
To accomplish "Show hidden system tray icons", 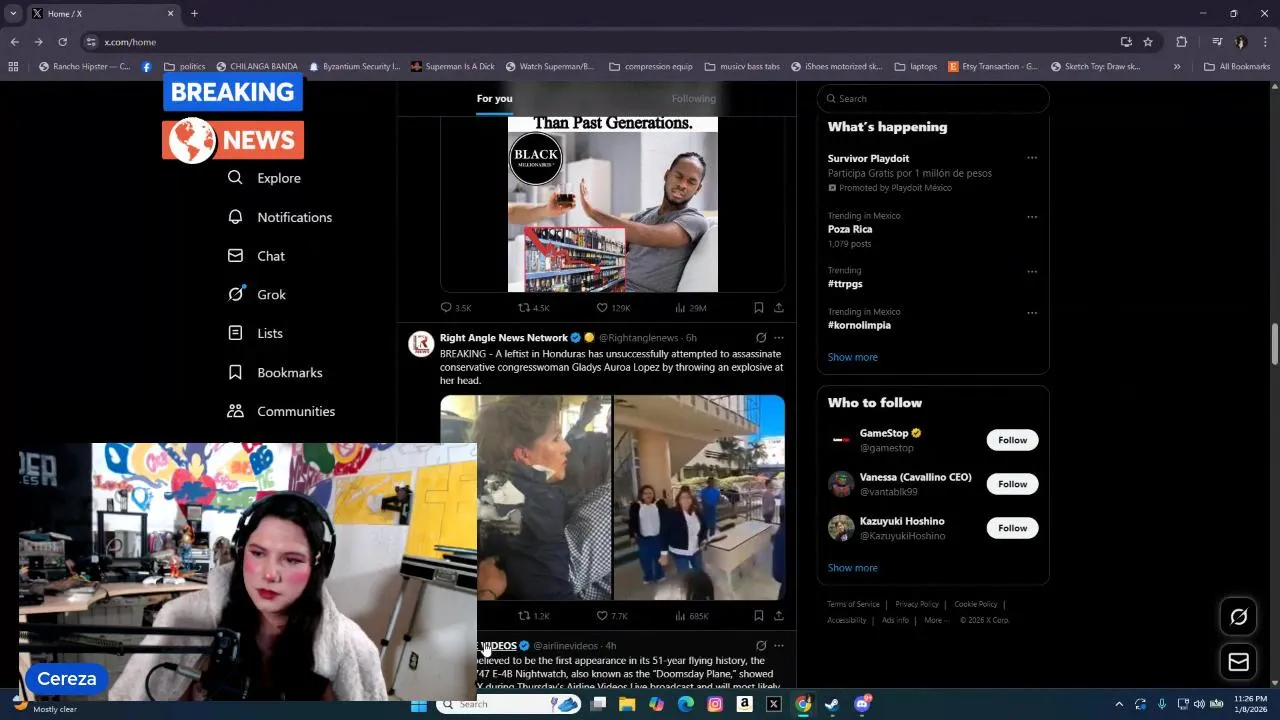I will [1119, 704].
